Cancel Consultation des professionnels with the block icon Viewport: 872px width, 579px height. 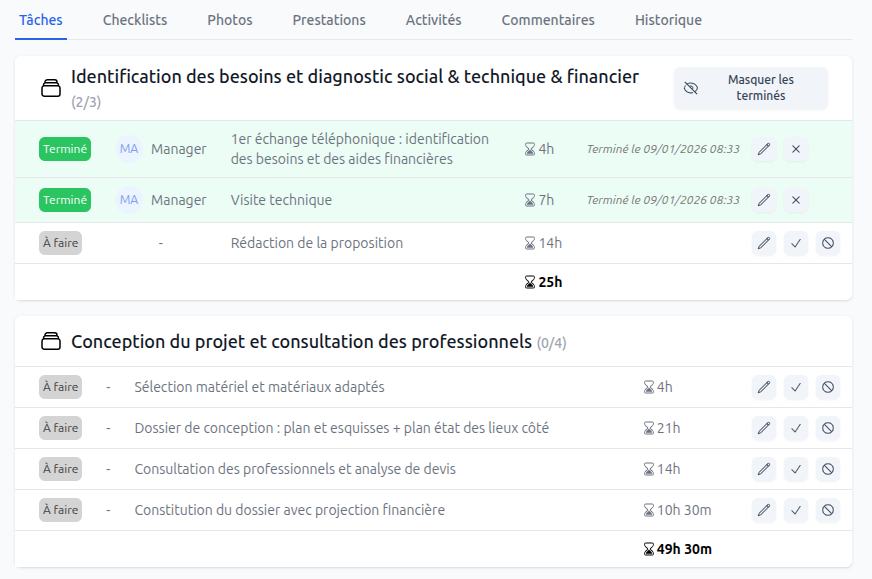tap(827, 468)
